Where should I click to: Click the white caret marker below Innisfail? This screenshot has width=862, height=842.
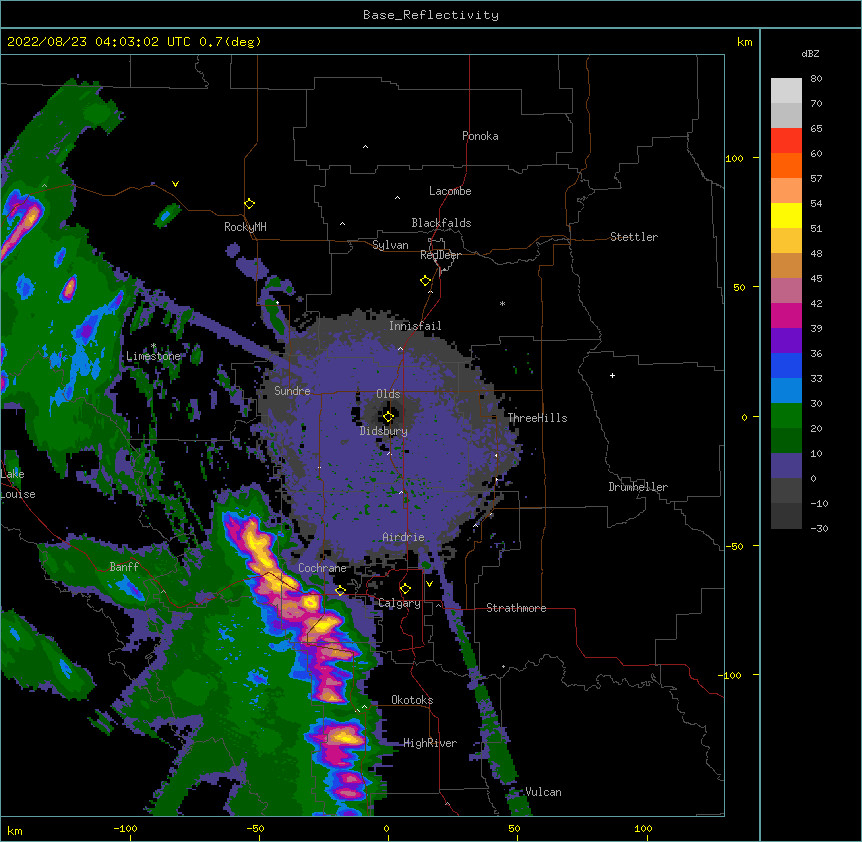pos(400,349)
